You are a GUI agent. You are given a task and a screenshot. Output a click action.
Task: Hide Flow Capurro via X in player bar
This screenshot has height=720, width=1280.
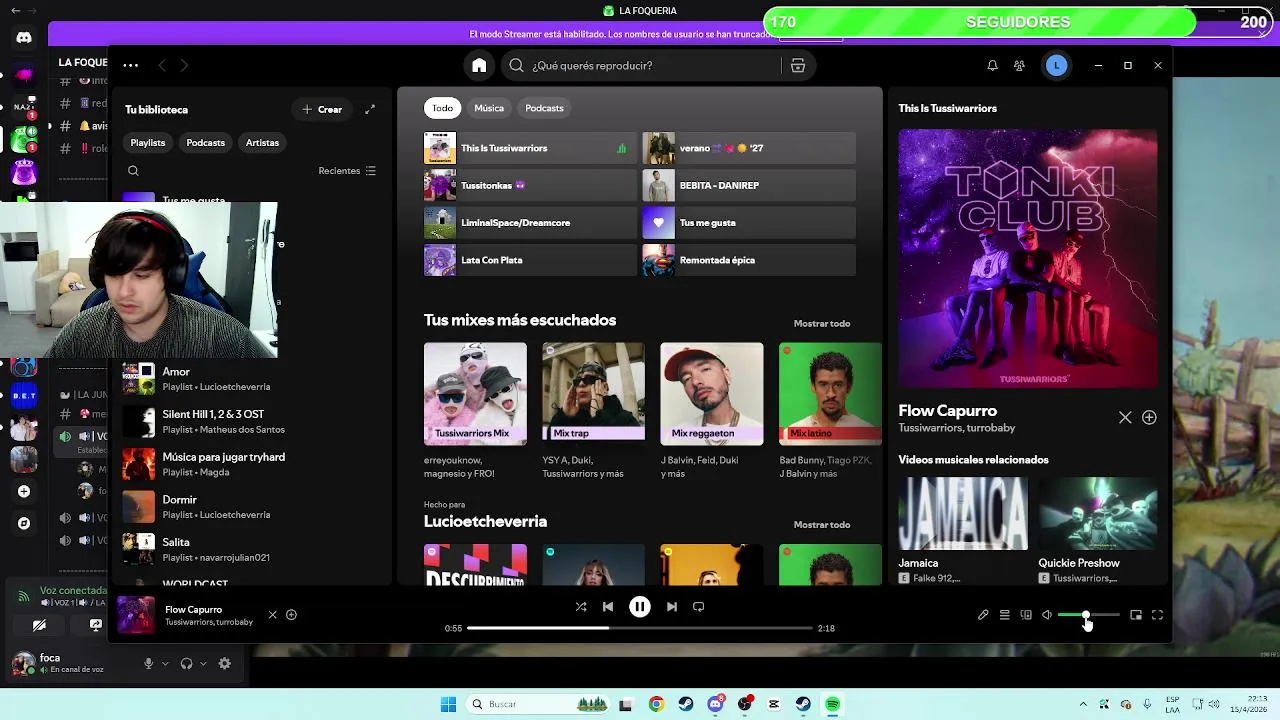pyautogui.click(x=272, y=615)
